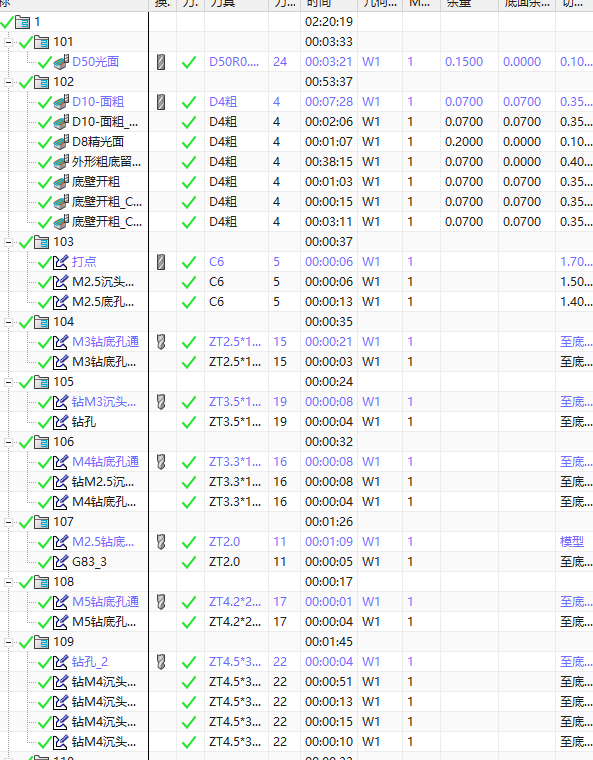Viewport: 593px width, 760px height.
Task: Click the G83_3 drilling operation icon
Action: [x=61, y=562]
